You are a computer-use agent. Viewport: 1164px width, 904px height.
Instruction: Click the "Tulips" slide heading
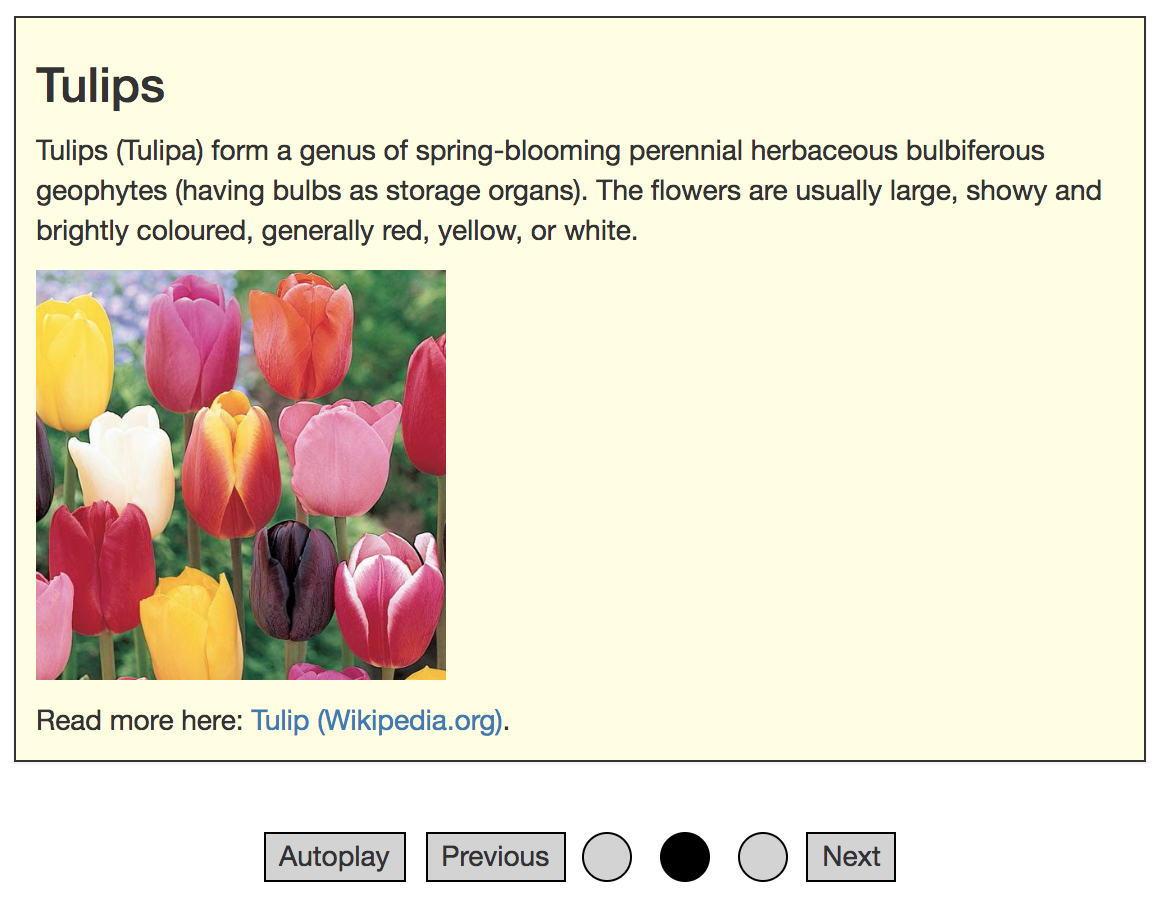click(x=101, y=86)
